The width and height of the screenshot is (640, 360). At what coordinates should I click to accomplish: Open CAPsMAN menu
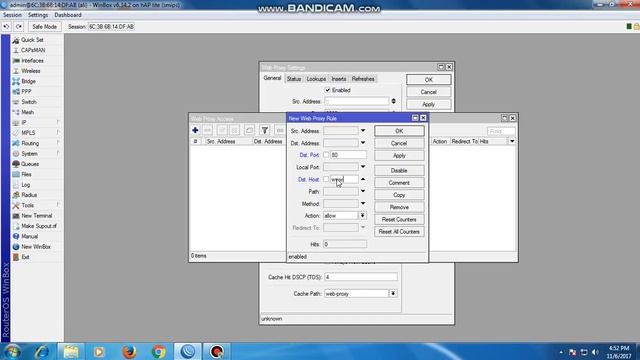(x=33, y=50)
